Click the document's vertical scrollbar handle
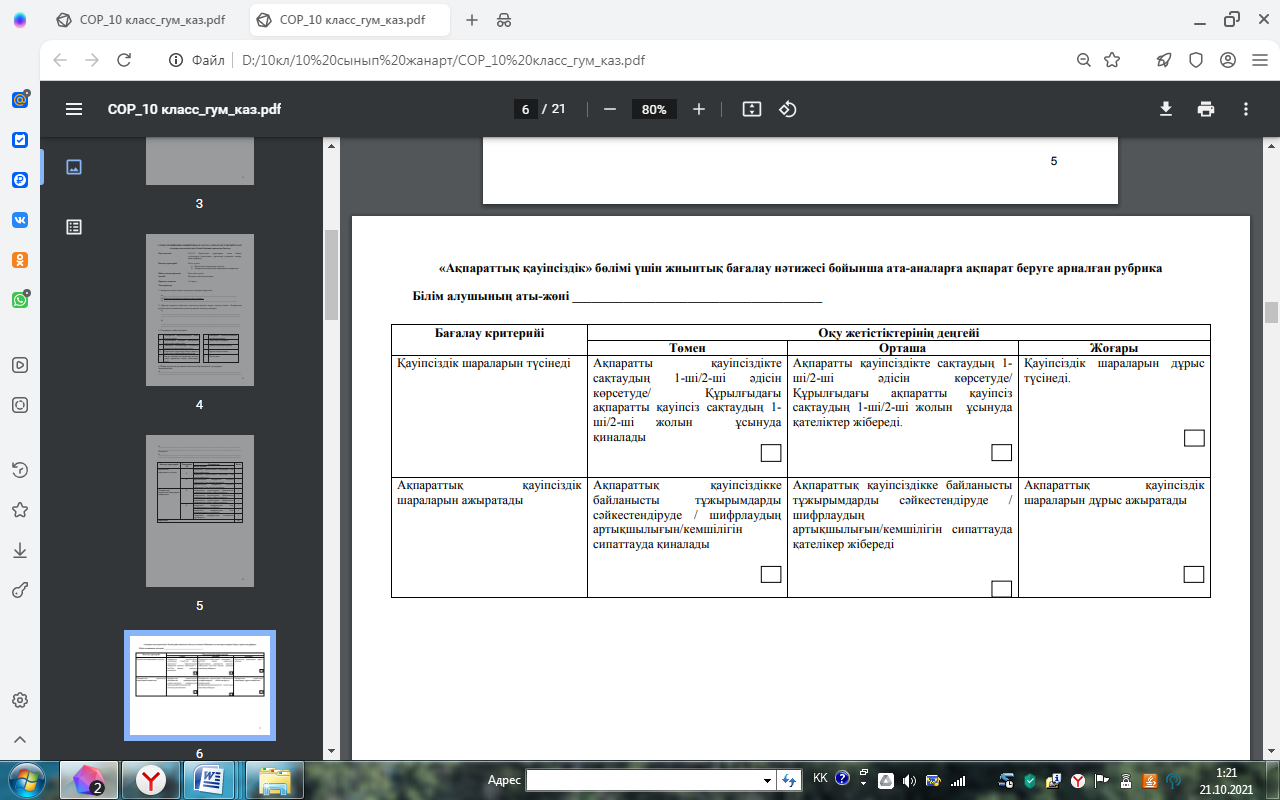Screen dimensions: 1280x800 1272,312
